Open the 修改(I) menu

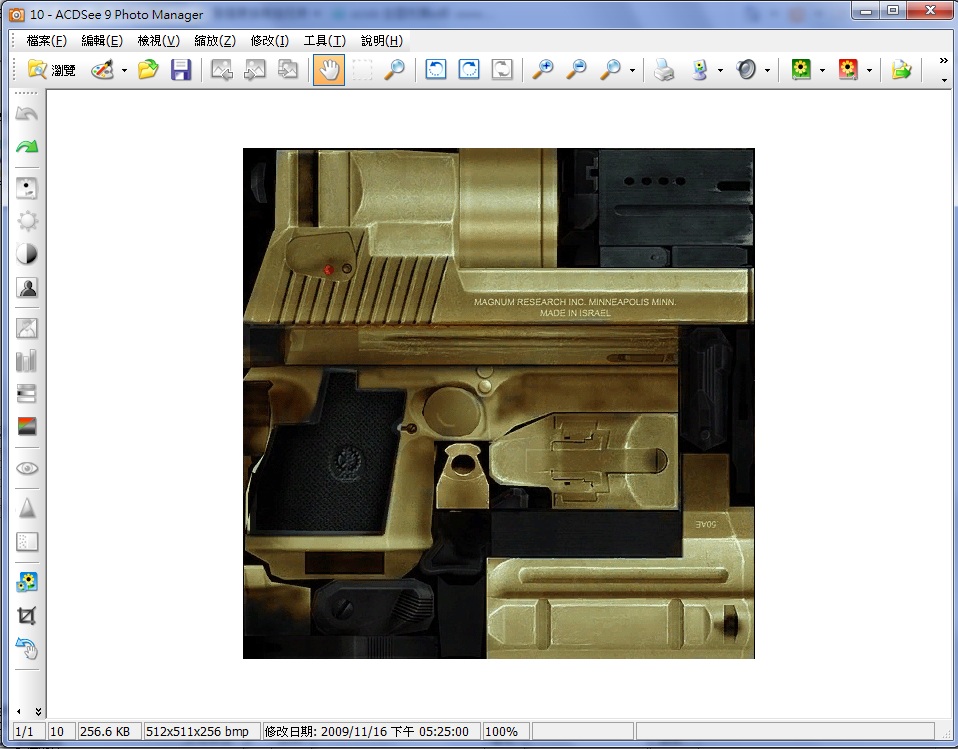(x=269, y=41)
